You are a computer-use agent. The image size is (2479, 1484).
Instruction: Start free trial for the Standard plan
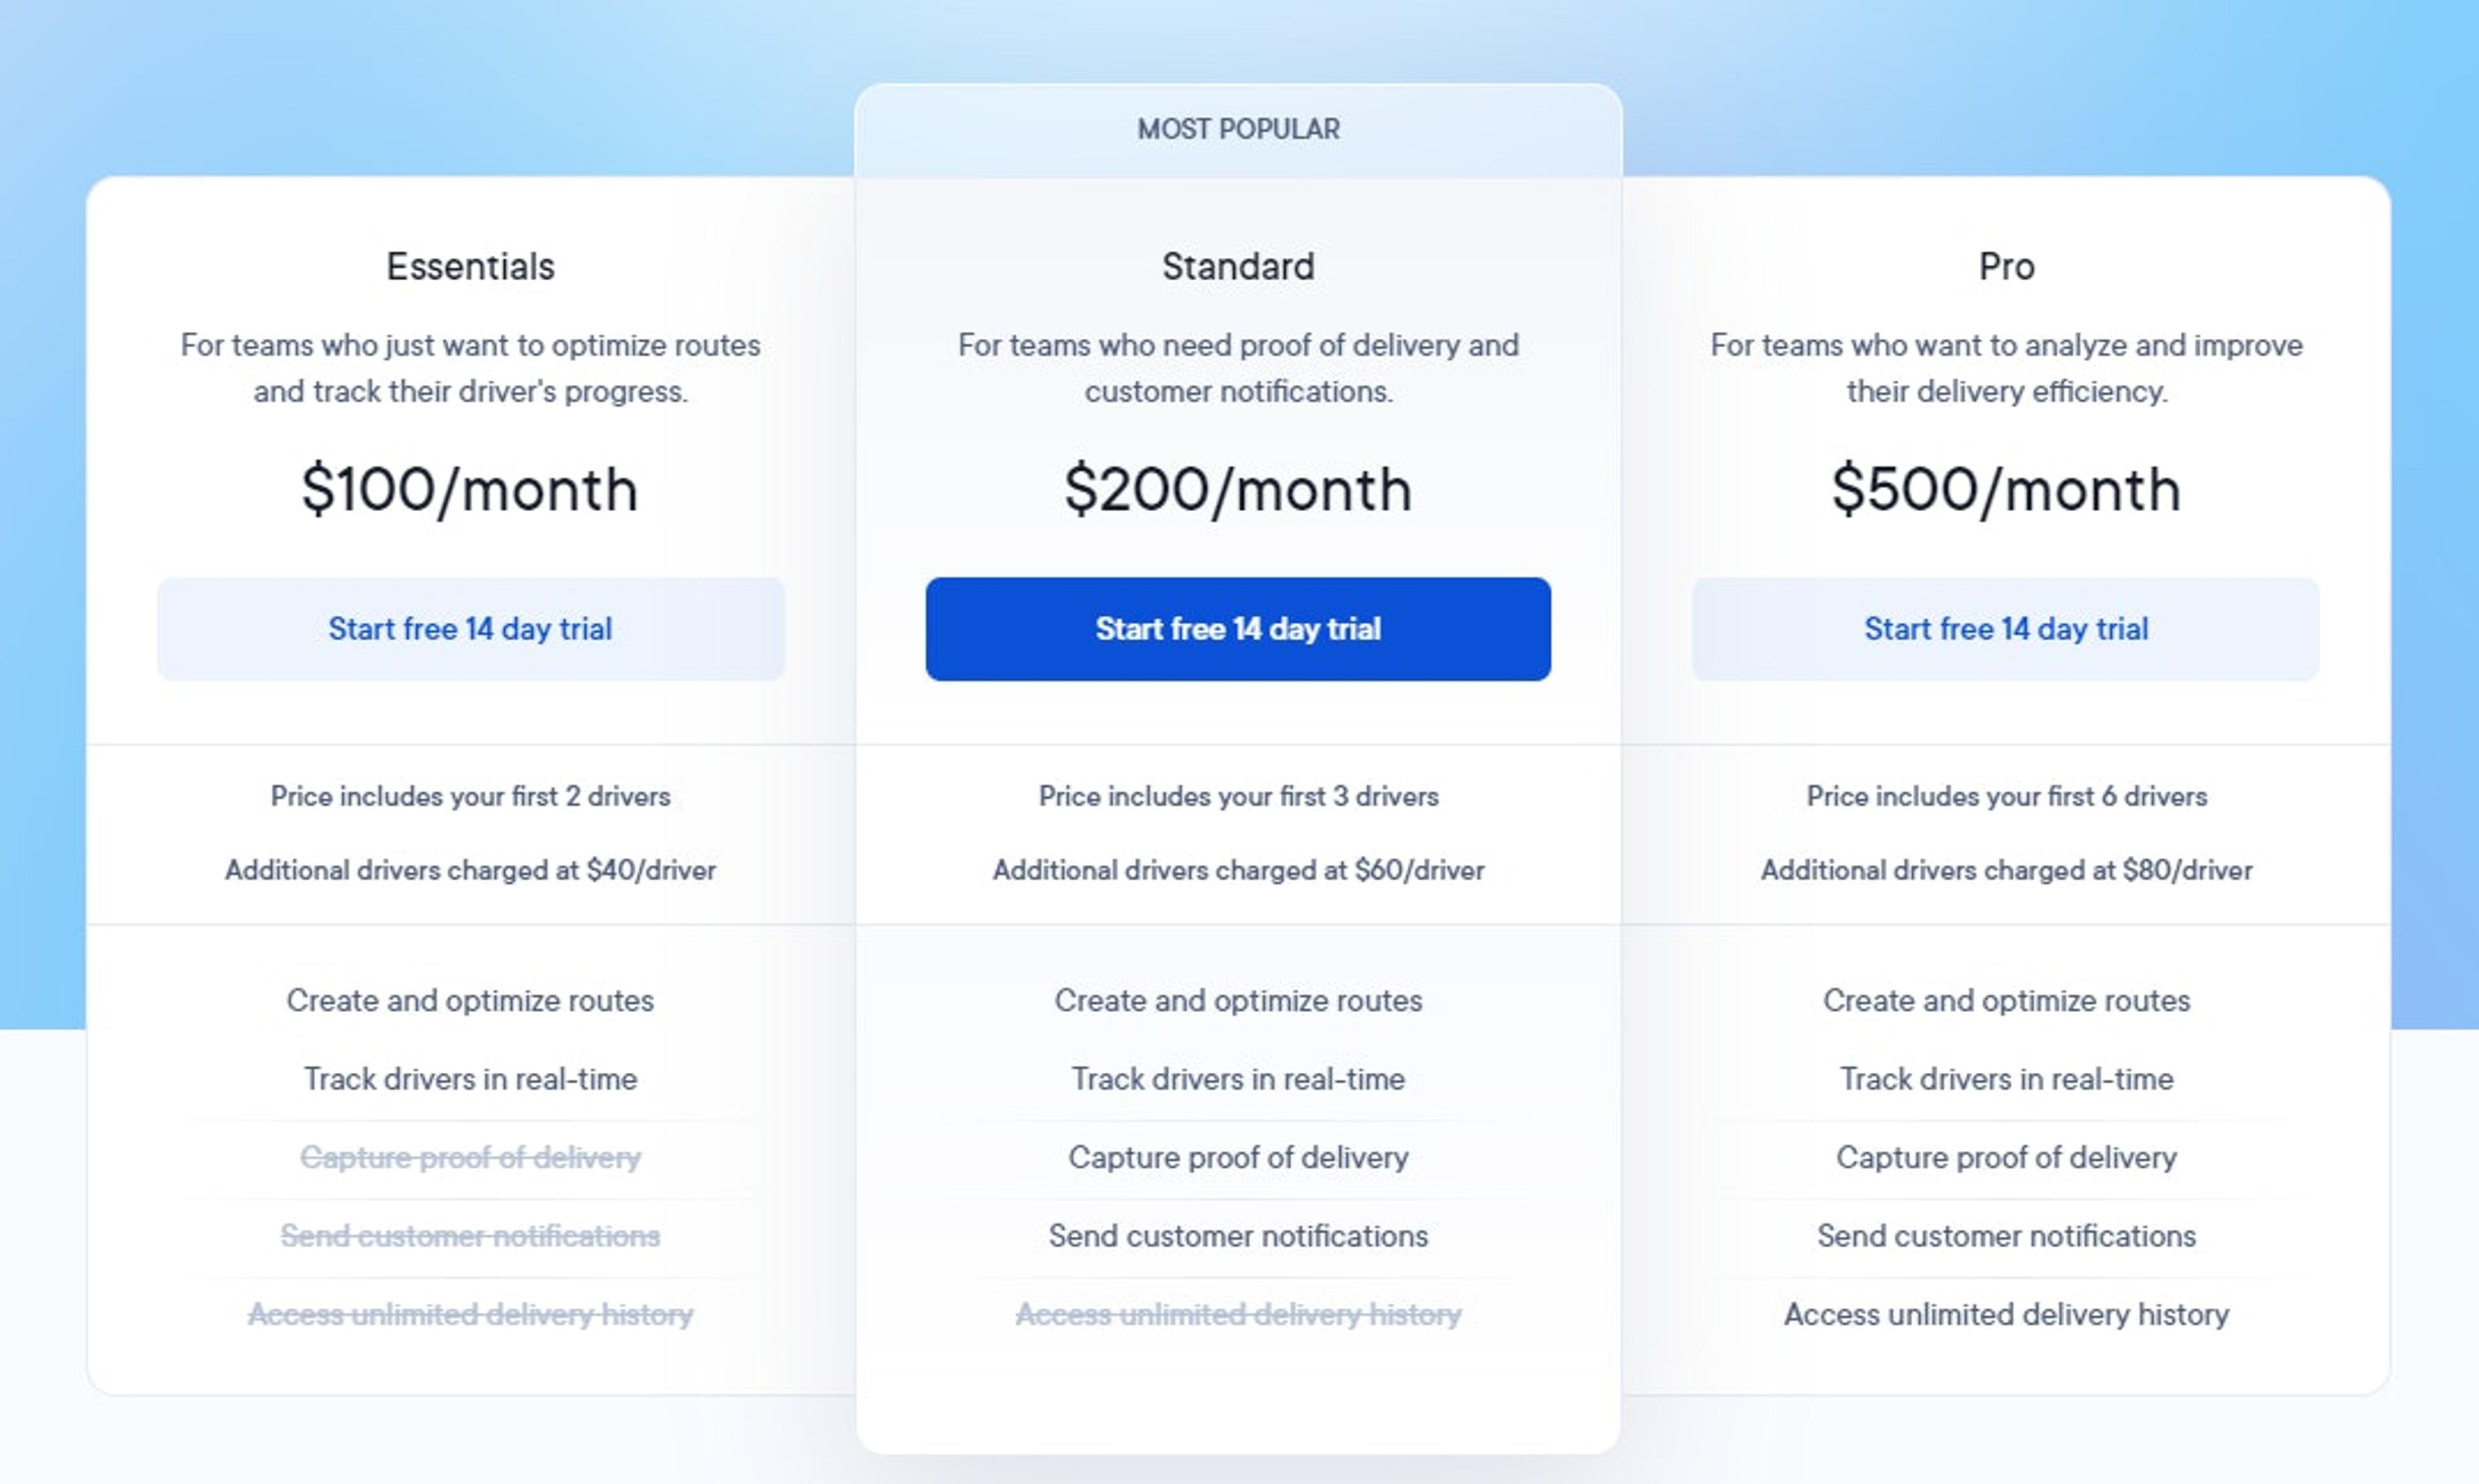click(x=1238, y=628)
